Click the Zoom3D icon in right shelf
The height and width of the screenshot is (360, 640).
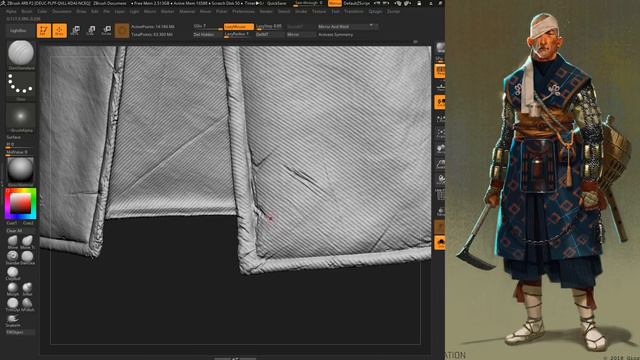click(x=440, y=164)
